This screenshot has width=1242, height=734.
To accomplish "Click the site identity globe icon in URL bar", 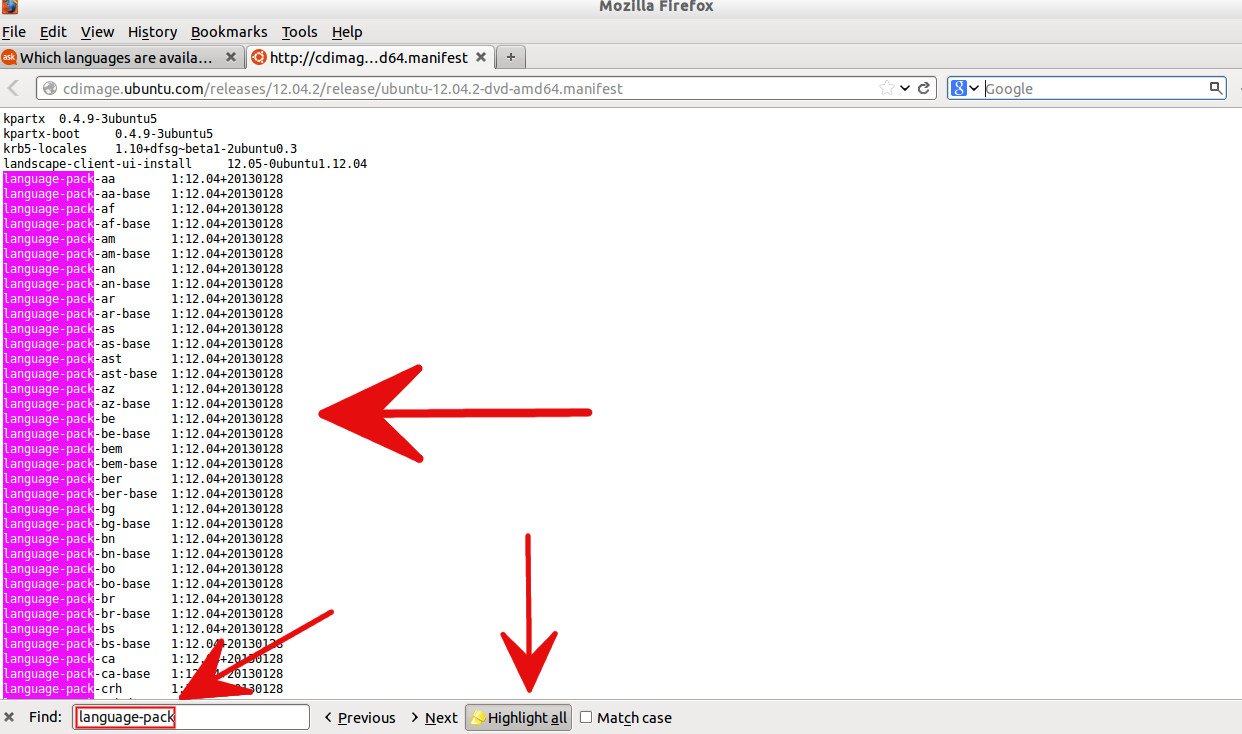I will tap(50, 88).
